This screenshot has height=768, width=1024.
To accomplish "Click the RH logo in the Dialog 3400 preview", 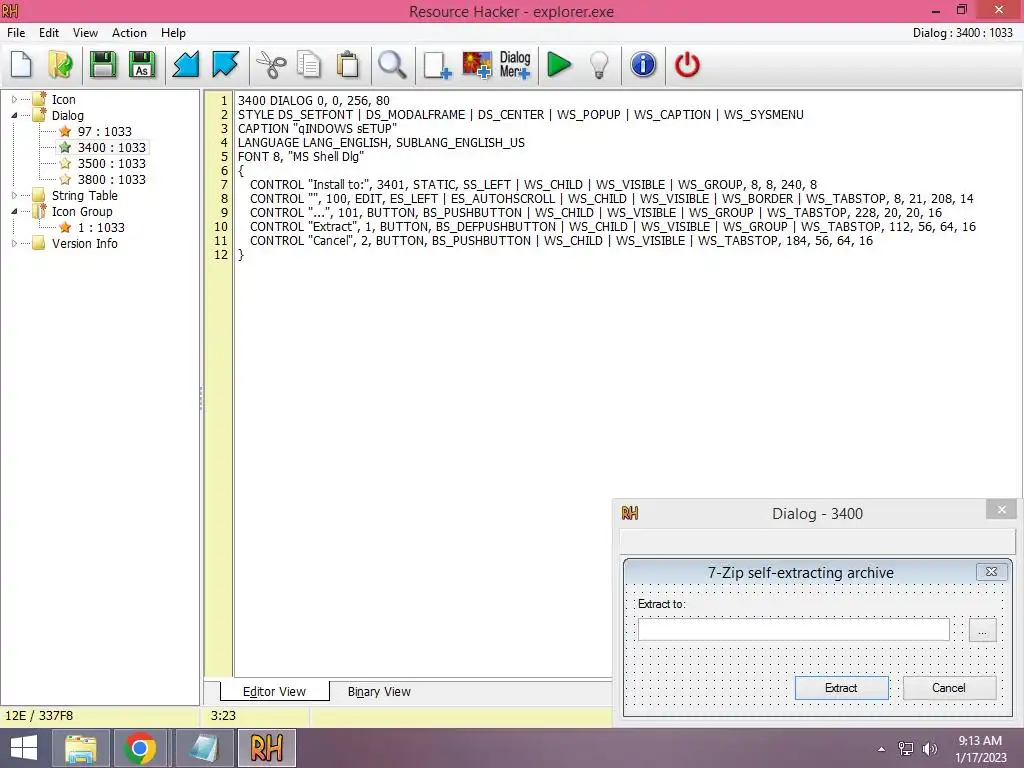I will click(630, 513).
